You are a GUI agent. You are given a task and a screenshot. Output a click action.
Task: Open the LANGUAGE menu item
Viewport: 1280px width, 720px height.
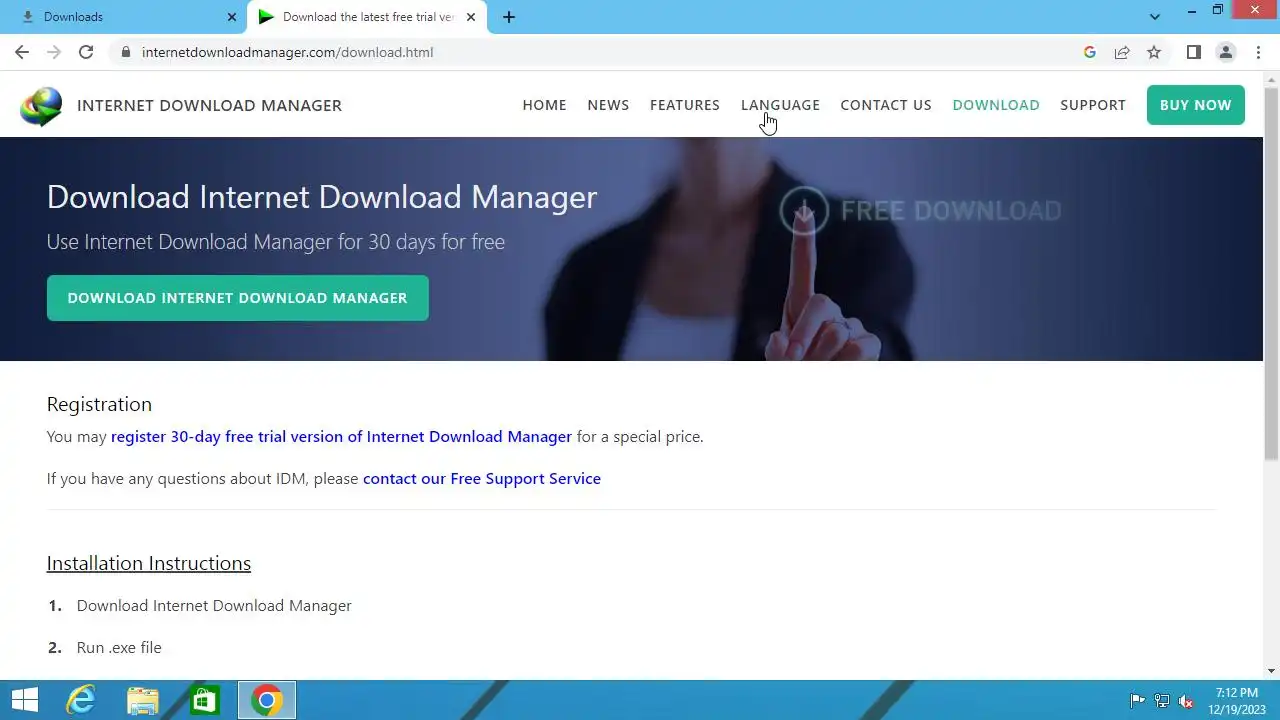tap(780, 105)
